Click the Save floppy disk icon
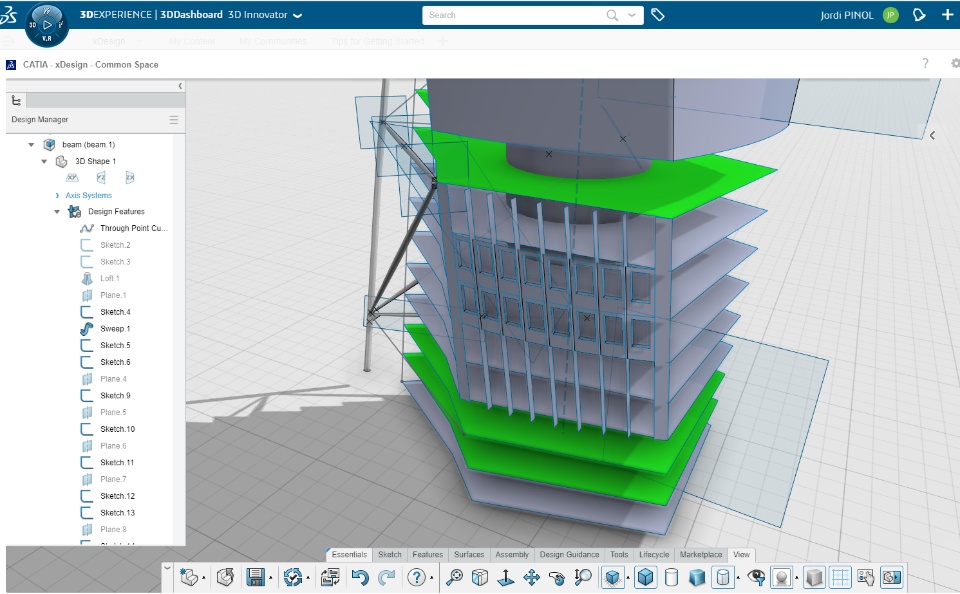 click(255, 577)
